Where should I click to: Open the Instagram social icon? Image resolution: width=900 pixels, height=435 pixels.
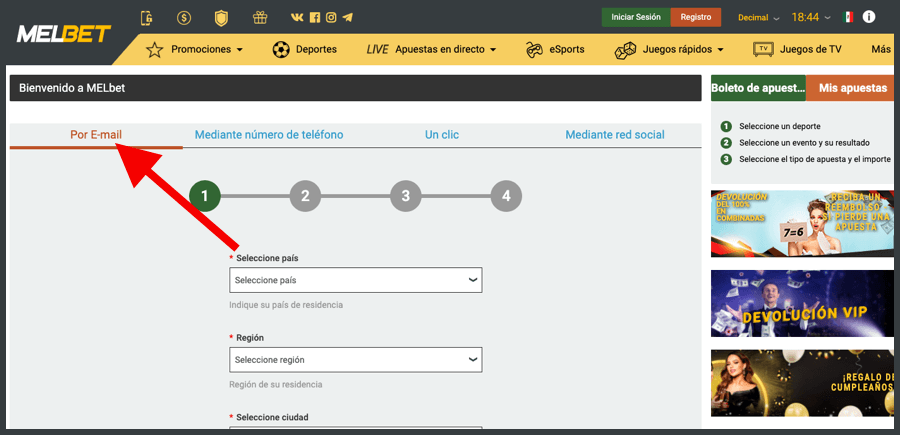click(x=331, y=18)
